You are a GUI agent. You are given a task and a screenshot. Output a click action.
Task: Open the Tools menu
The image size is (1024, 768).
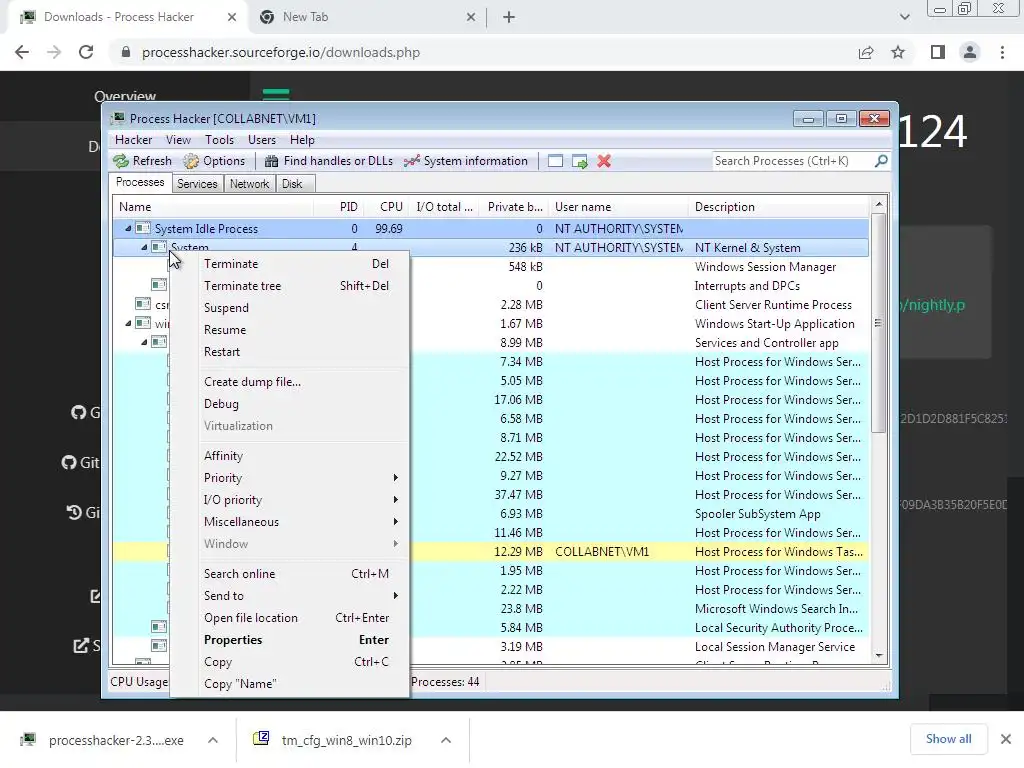pyautogui.click(x=219, y=140)
